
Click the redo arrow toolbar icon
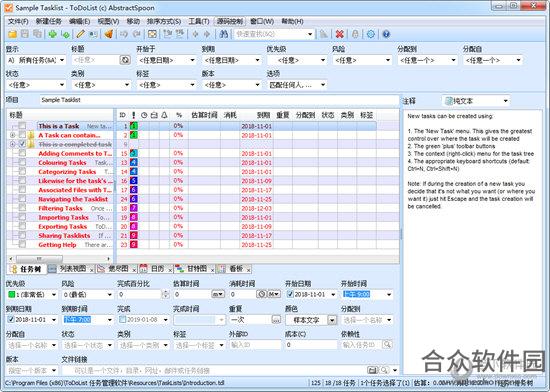[x=136, y=34]
